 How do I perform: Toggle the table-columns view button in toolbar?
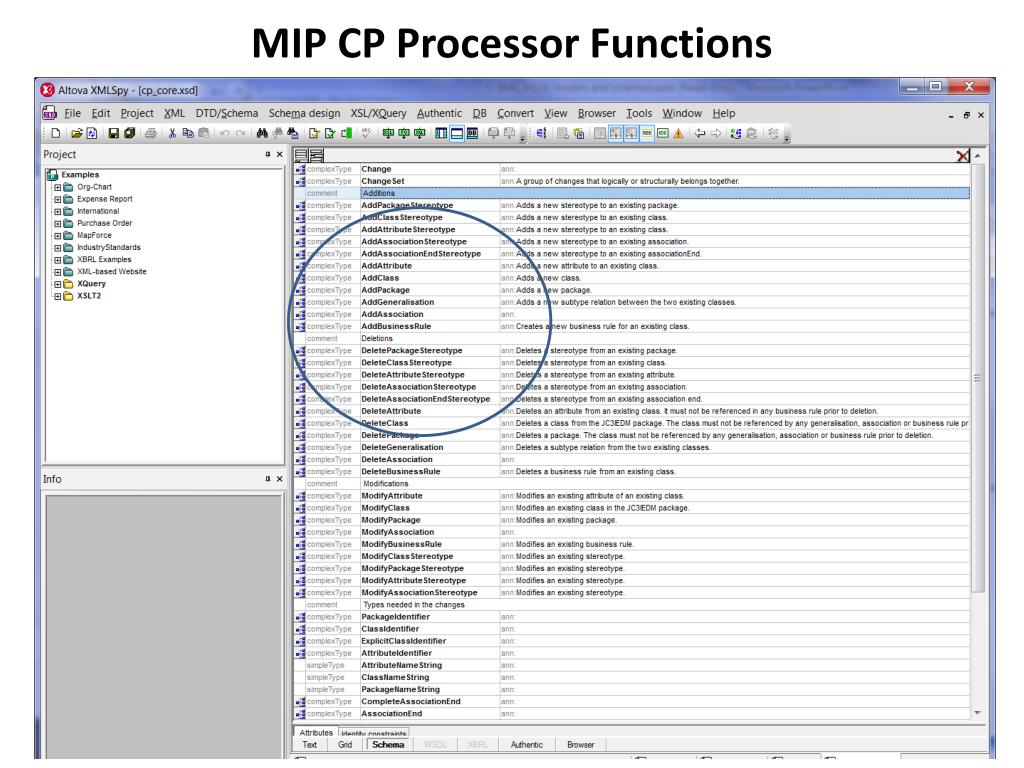point(441,133)
